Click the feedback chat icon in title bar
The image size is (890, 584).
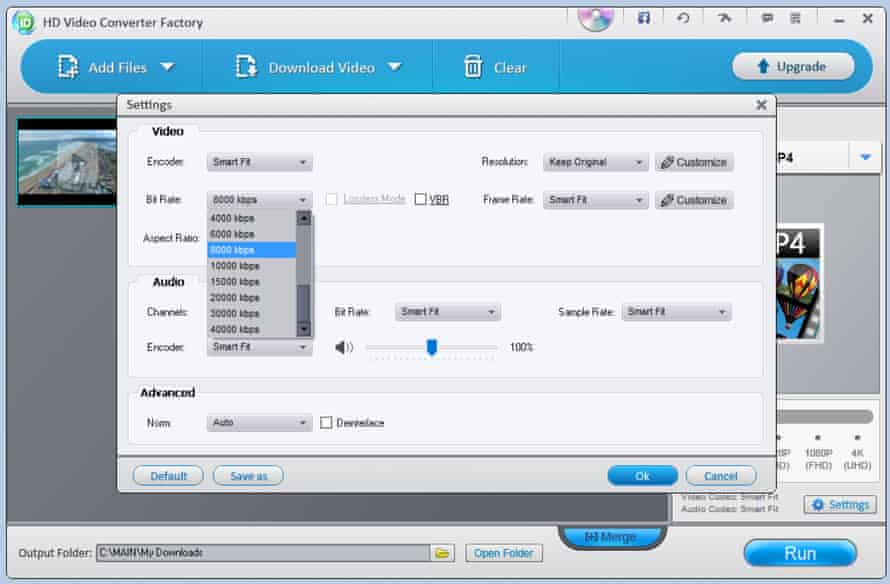click(767, 18)
